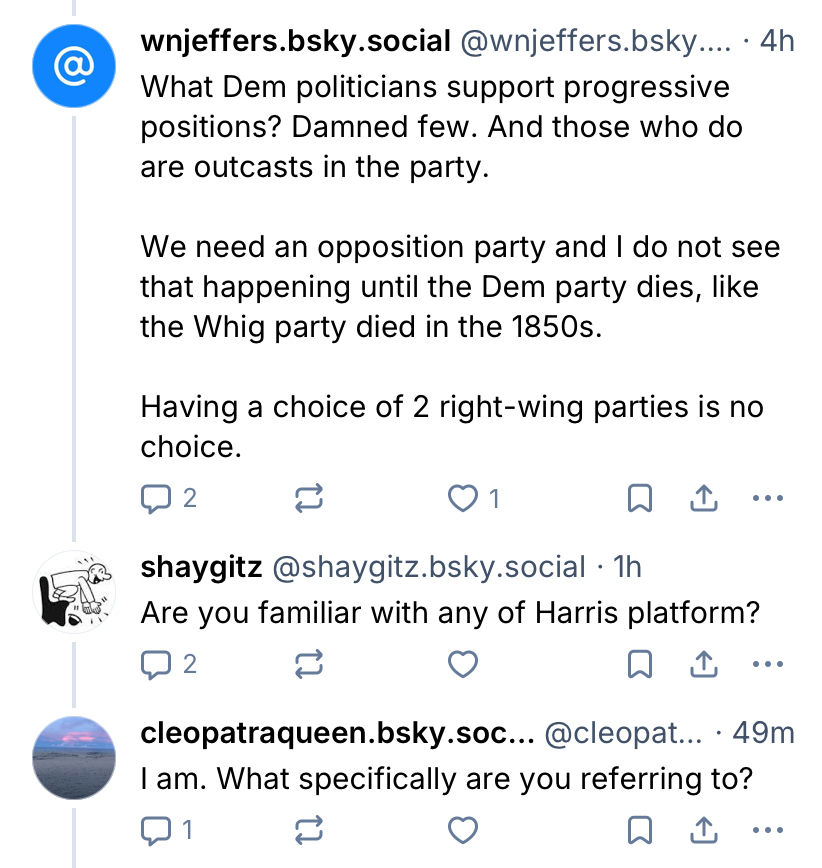Like shaygitz's post
The image size is (822, 868).
point(462,663)
